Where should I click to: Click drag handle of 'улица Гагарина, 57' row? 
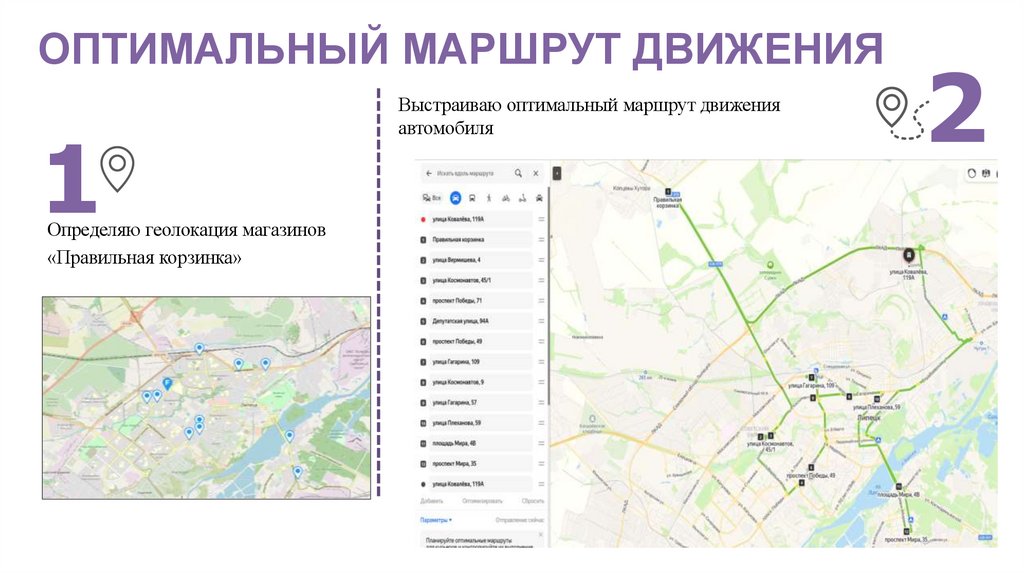541,403
